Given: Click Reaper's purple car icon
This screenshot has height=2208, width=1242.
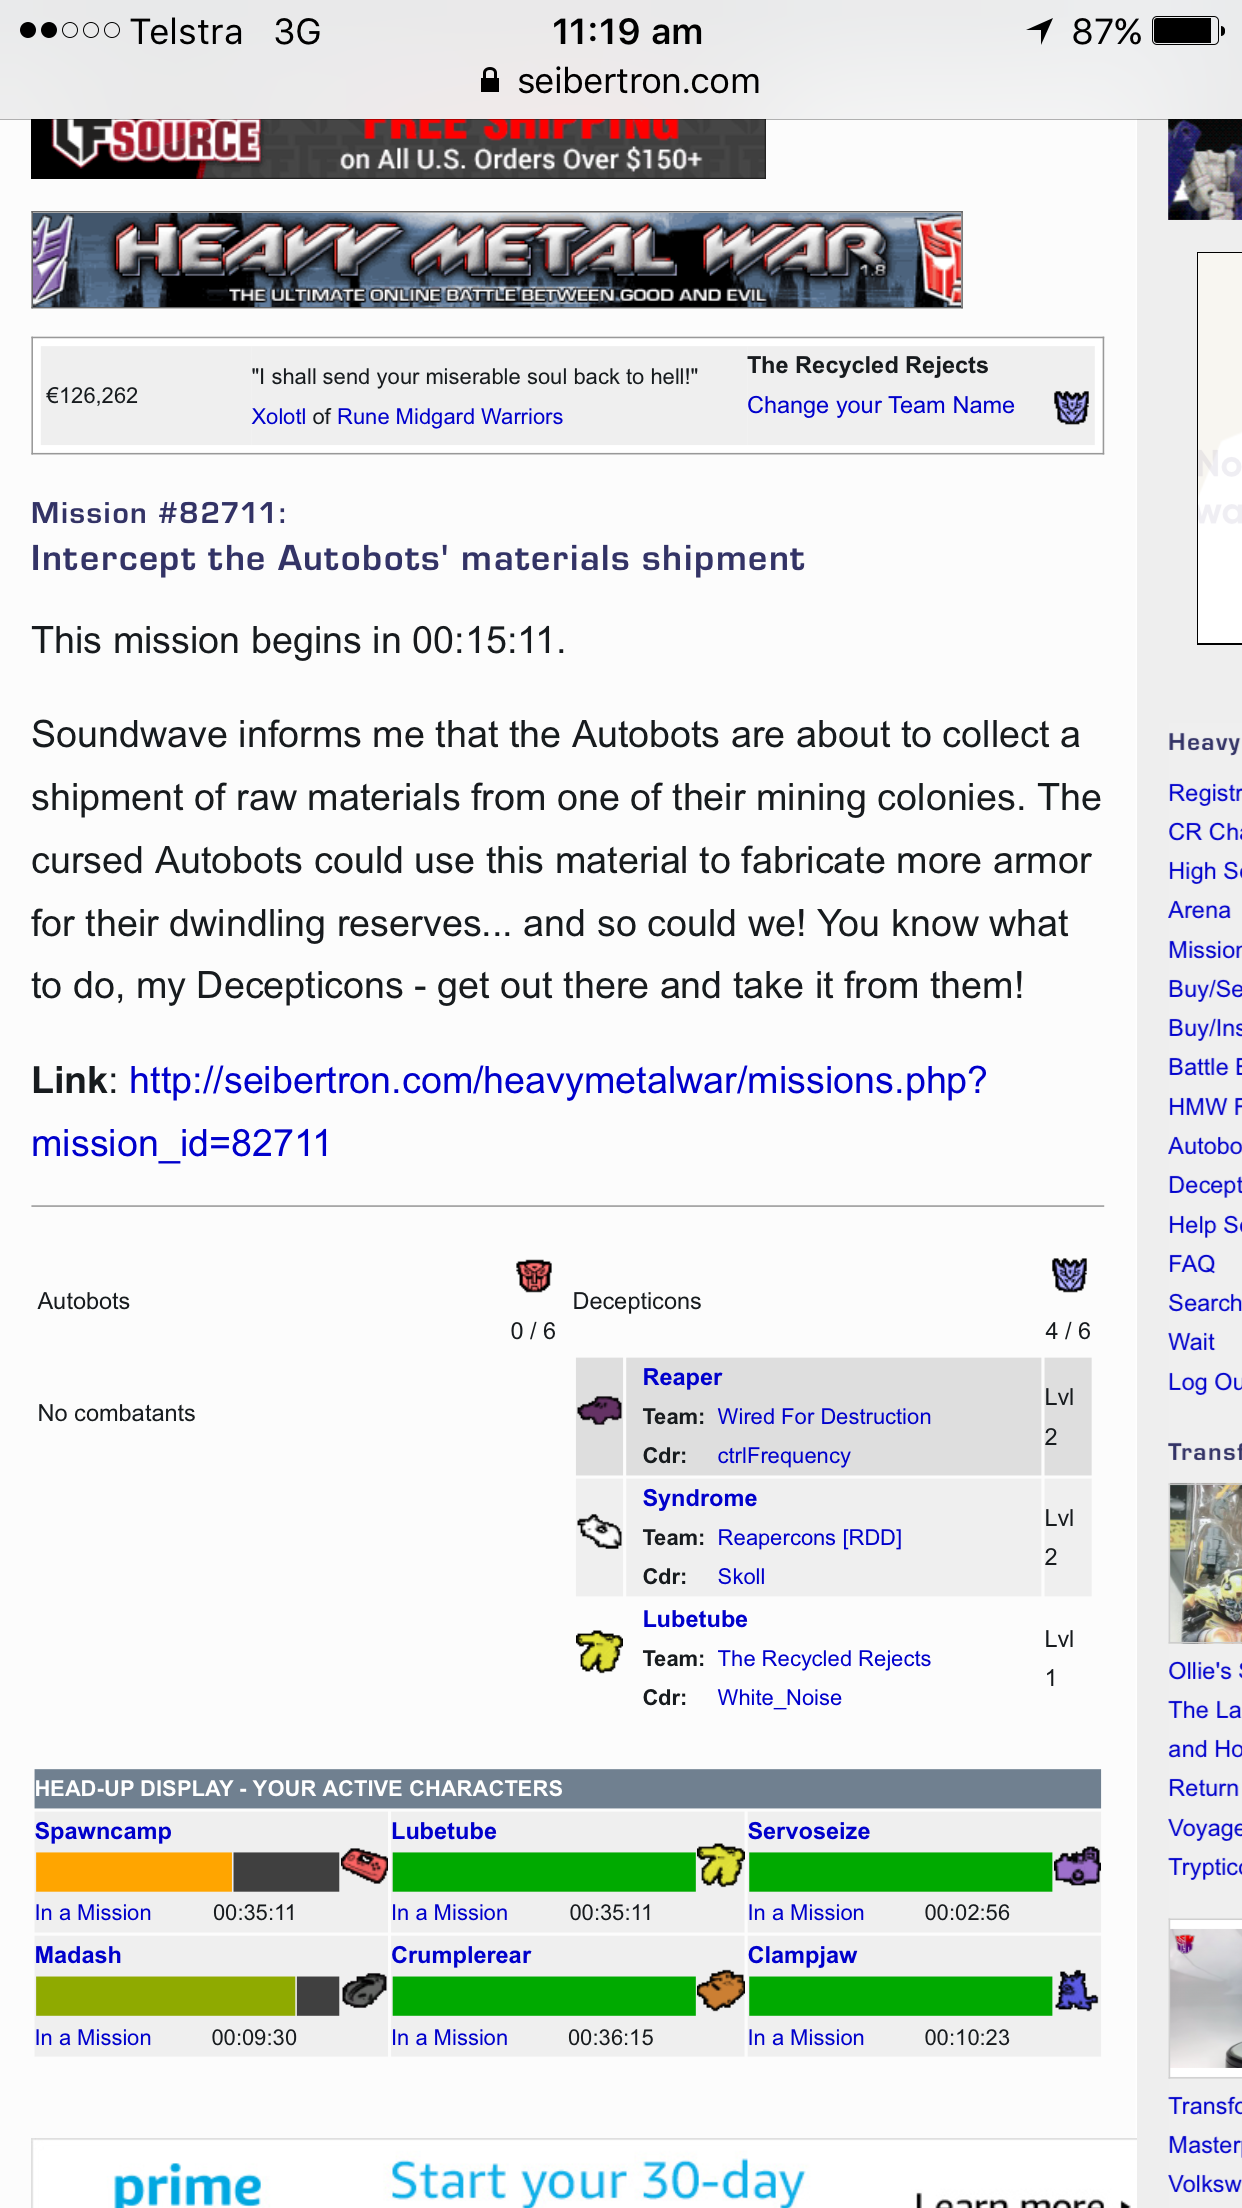Looking at the screenshot, I should 600,1410.
